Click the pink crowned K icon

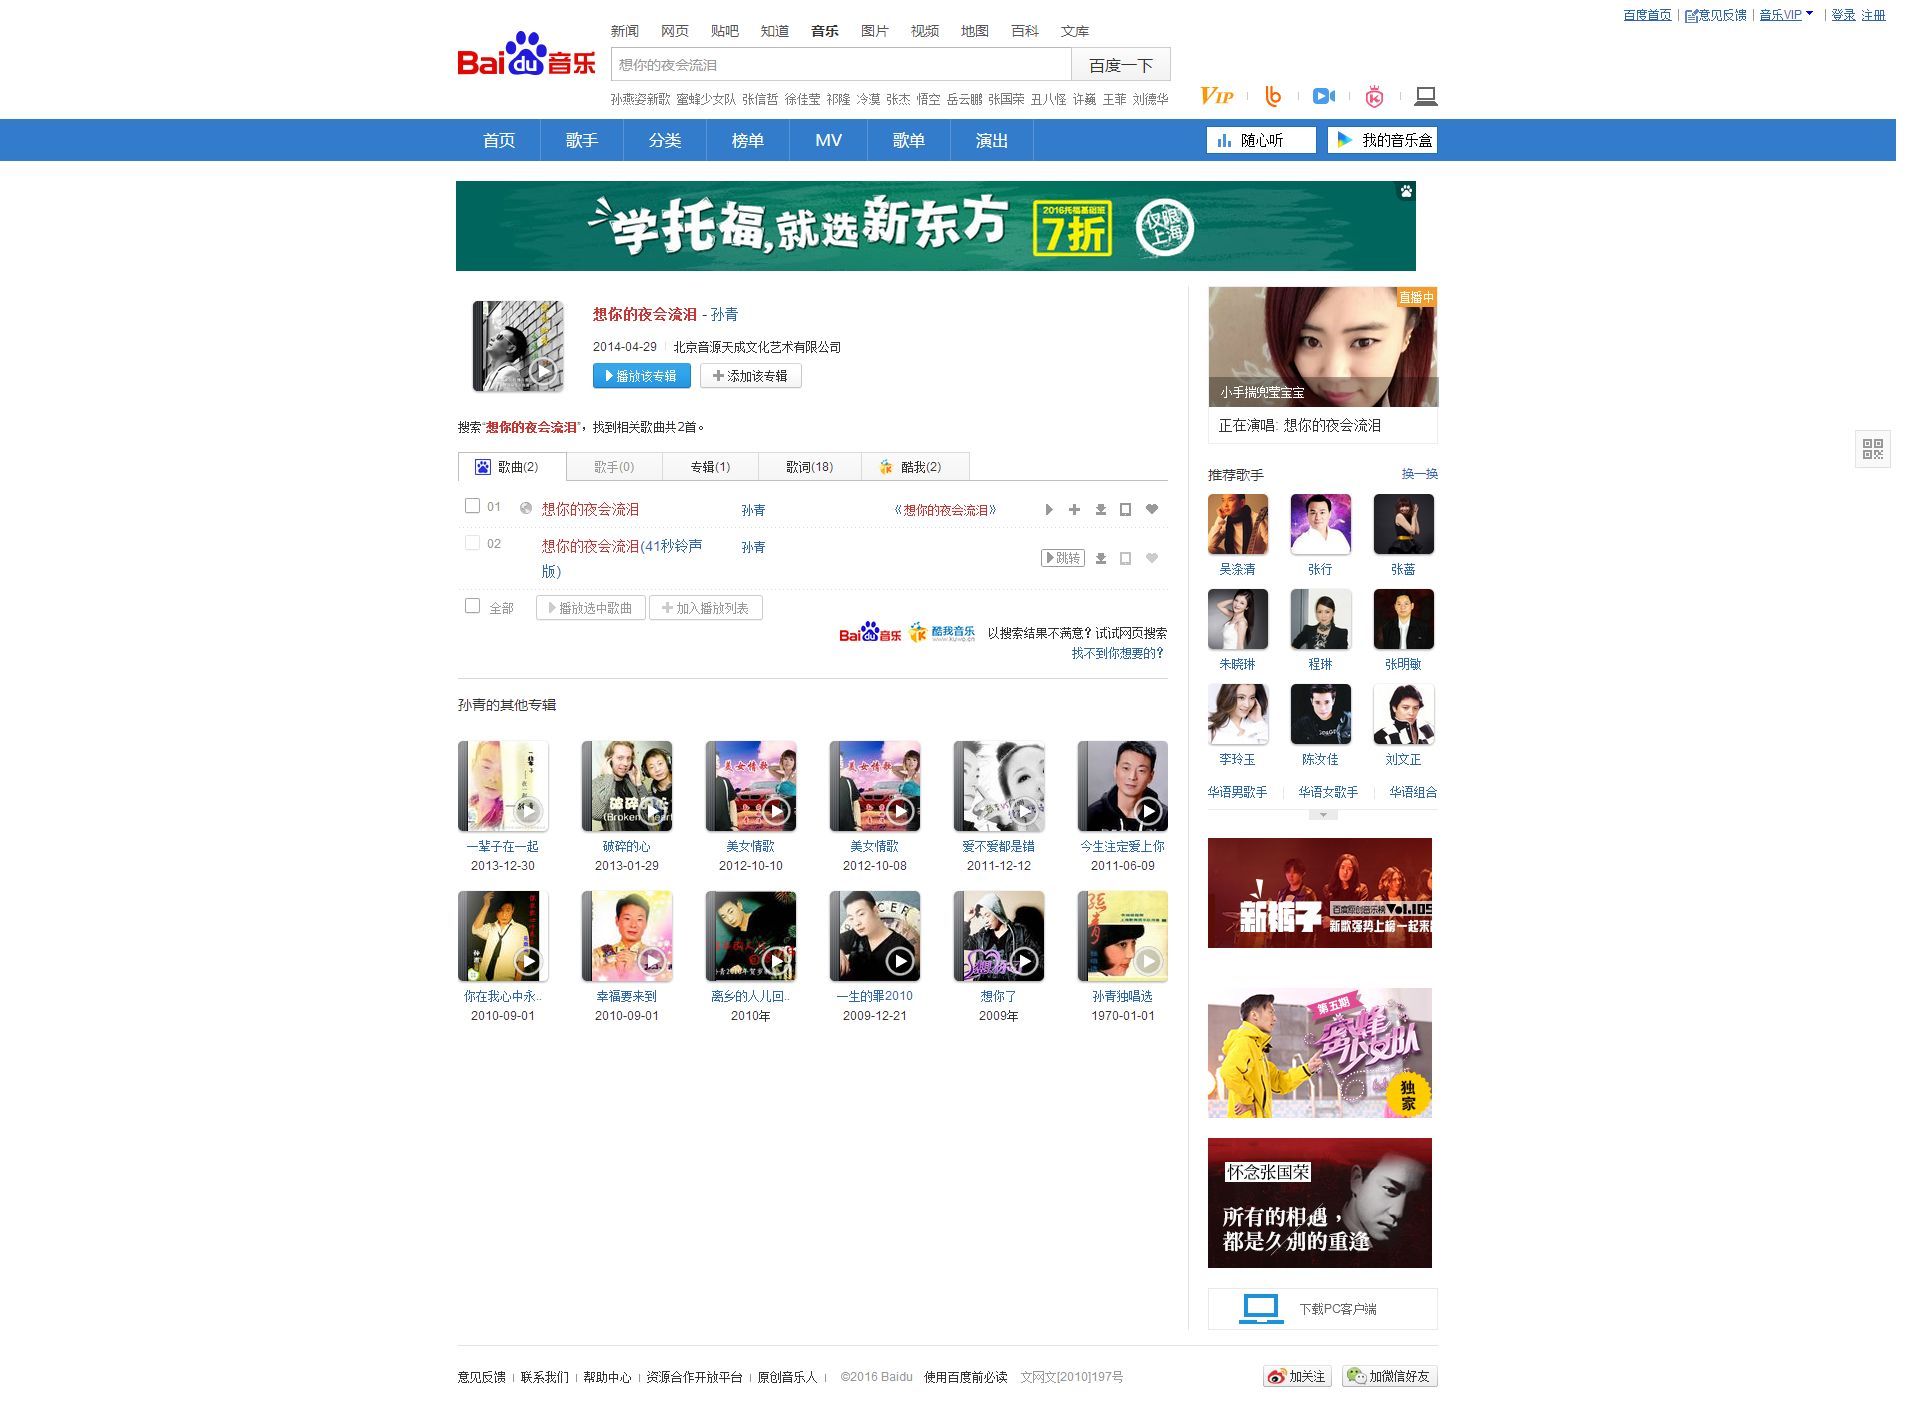click(1375, 96)
